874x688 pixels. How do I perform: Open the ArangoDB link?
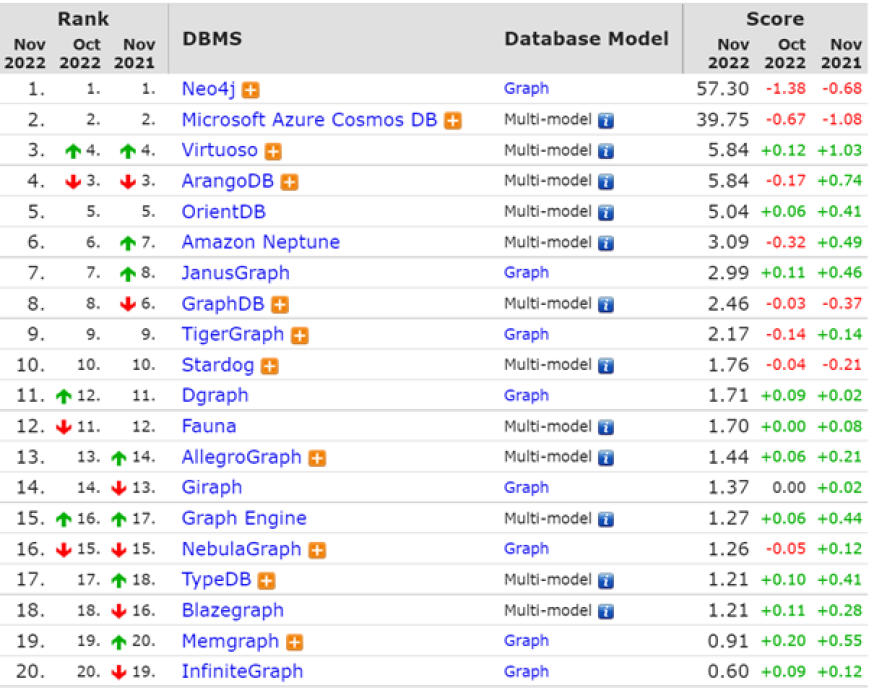pos(228,181)
